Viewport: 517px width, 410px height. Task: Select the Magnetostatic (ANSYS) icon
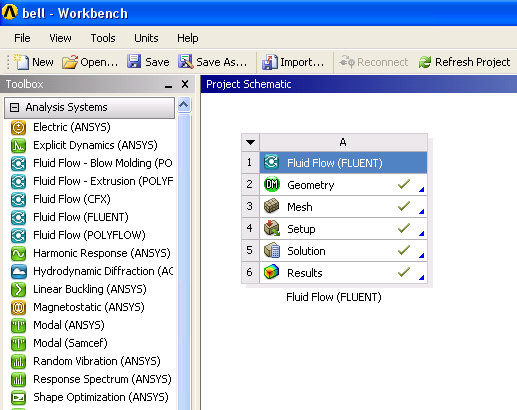tap(18, 307)
